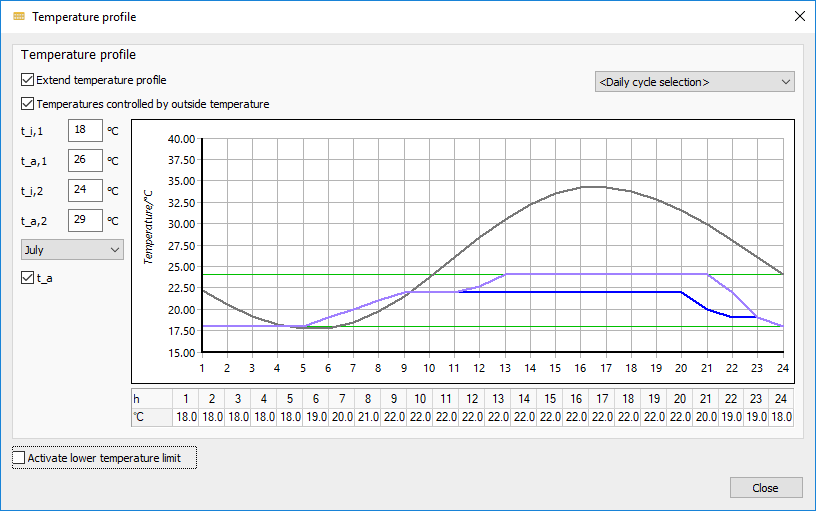The width and height of the screenshot is (816, 511).
Task: Open the Daily cycle selection dropdown
Action: point(694,82)
